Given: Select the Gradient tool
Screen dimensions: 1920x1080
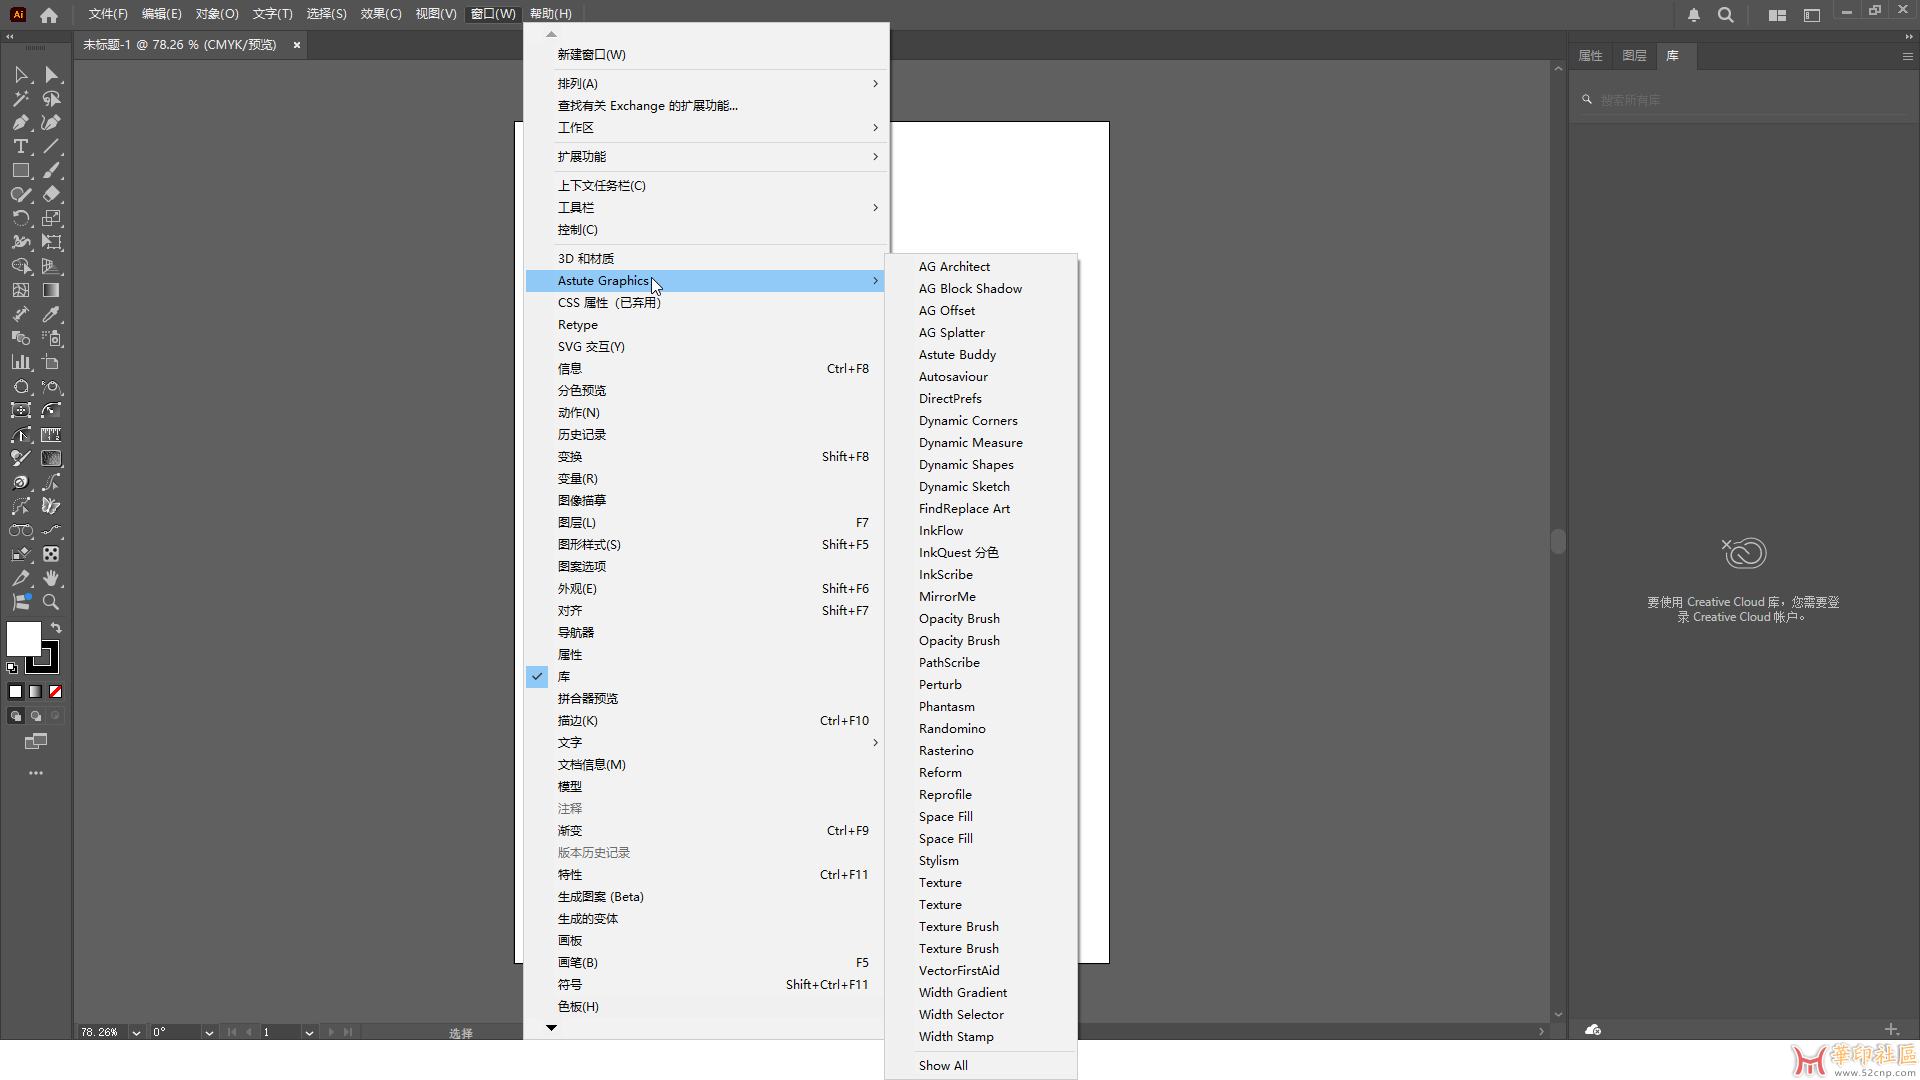Looking at the screenshot, I should tap(51, 291).
